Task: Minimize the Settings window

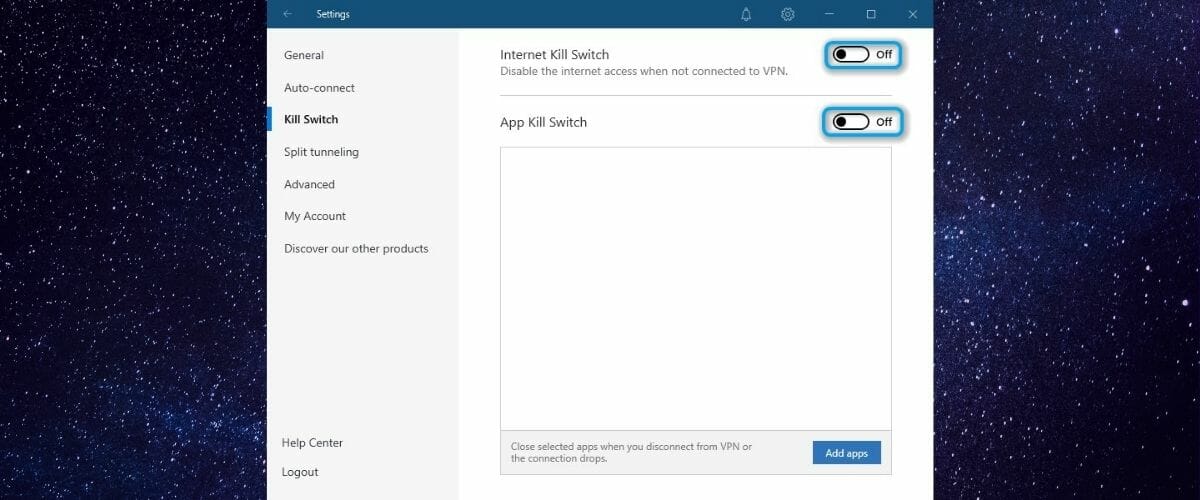Action: point(830,14)
